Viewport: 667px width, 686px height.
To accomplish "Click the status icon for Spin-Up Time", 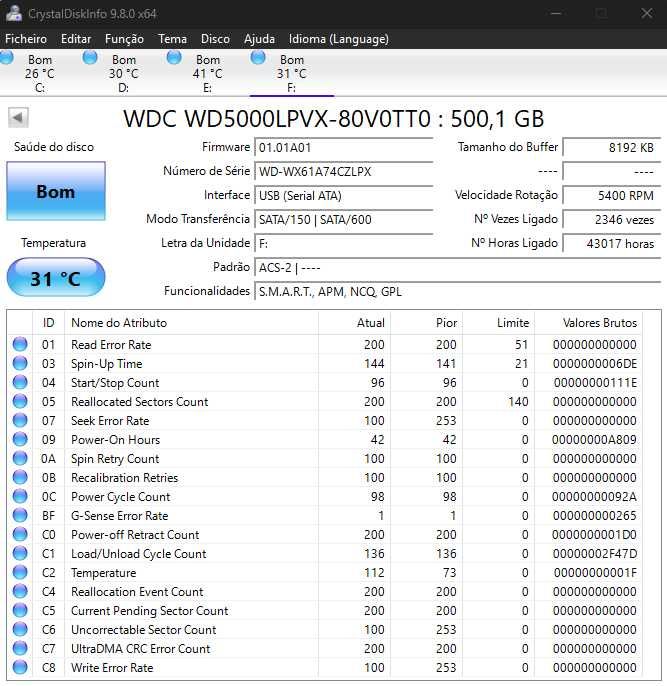I will pos(20,363).
